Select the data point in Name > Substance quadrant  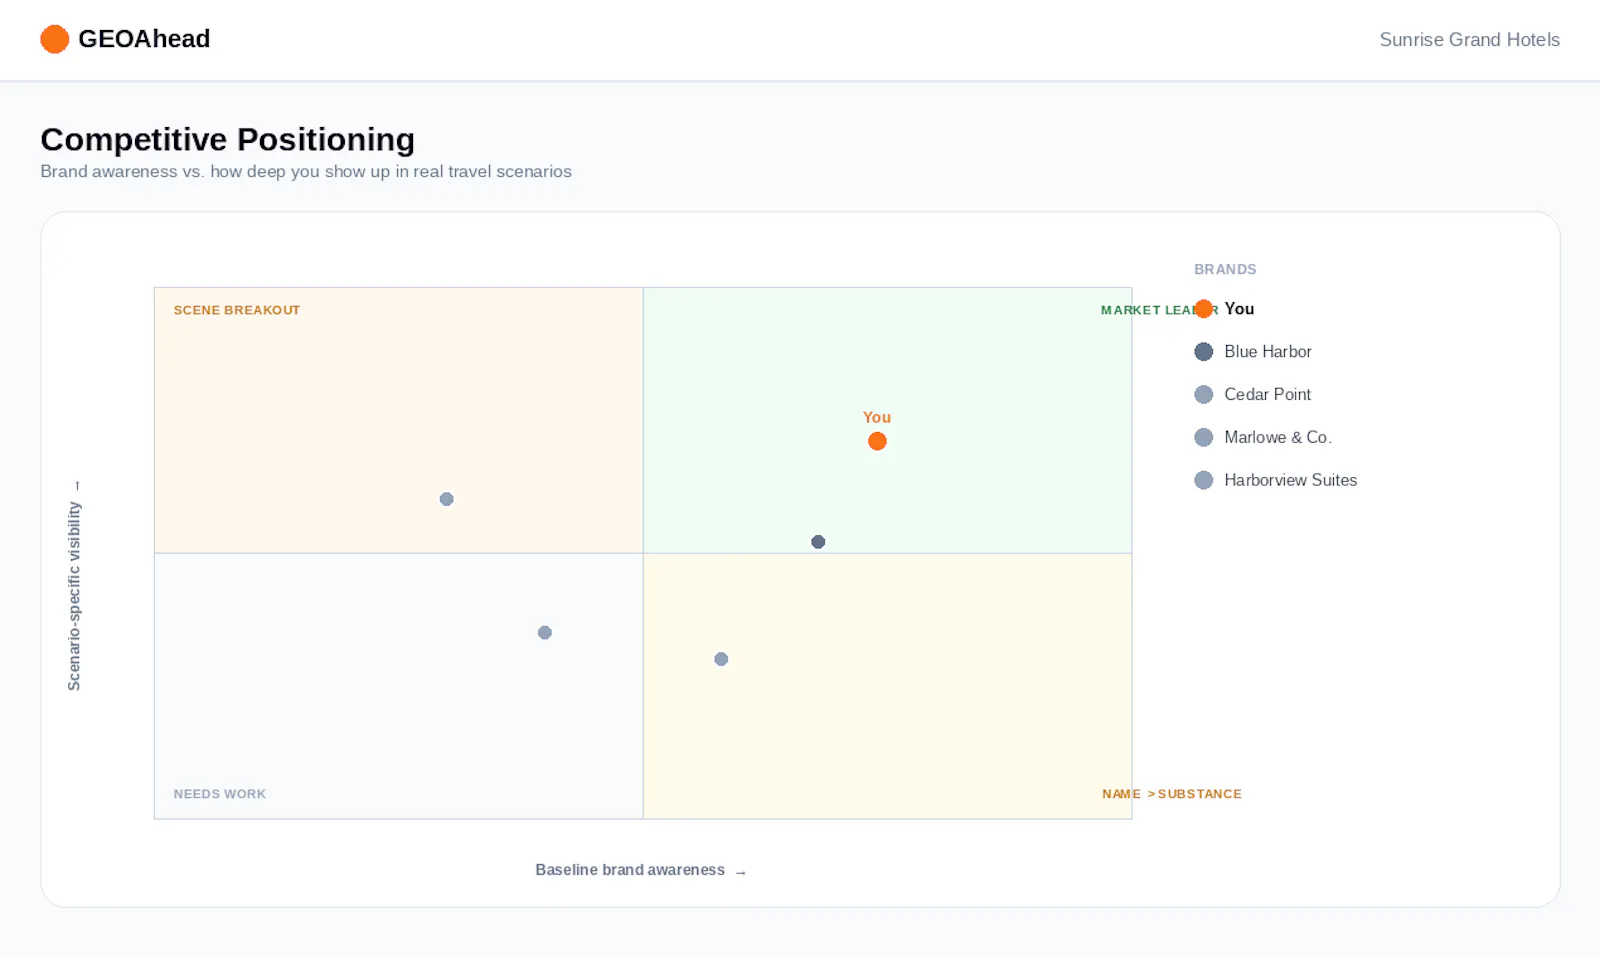(721, 659)
